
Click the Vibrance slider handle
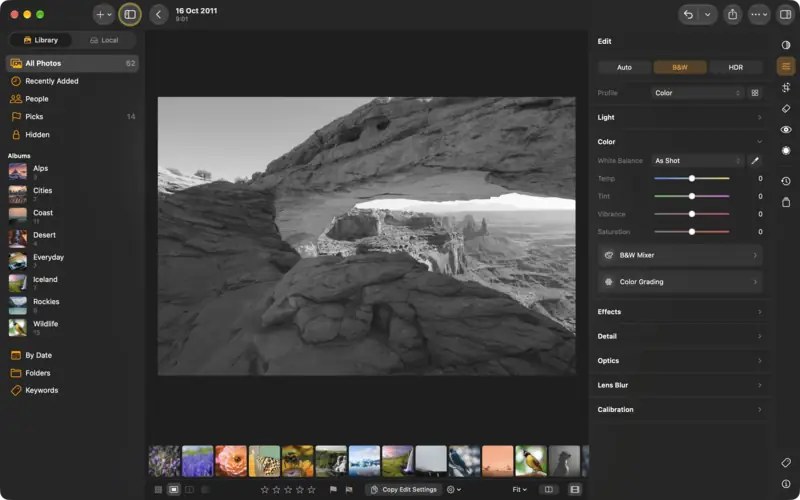coord(692,214)
